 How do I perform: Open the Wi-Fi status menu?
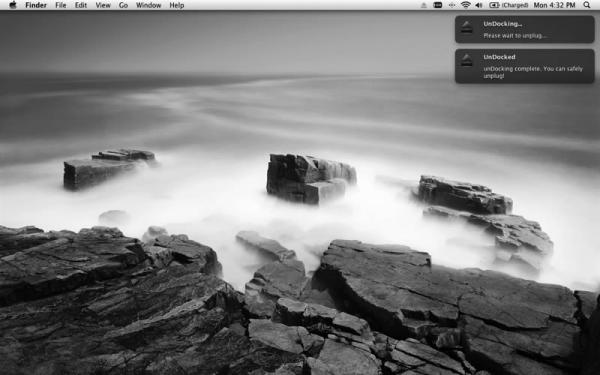(466, 5)
